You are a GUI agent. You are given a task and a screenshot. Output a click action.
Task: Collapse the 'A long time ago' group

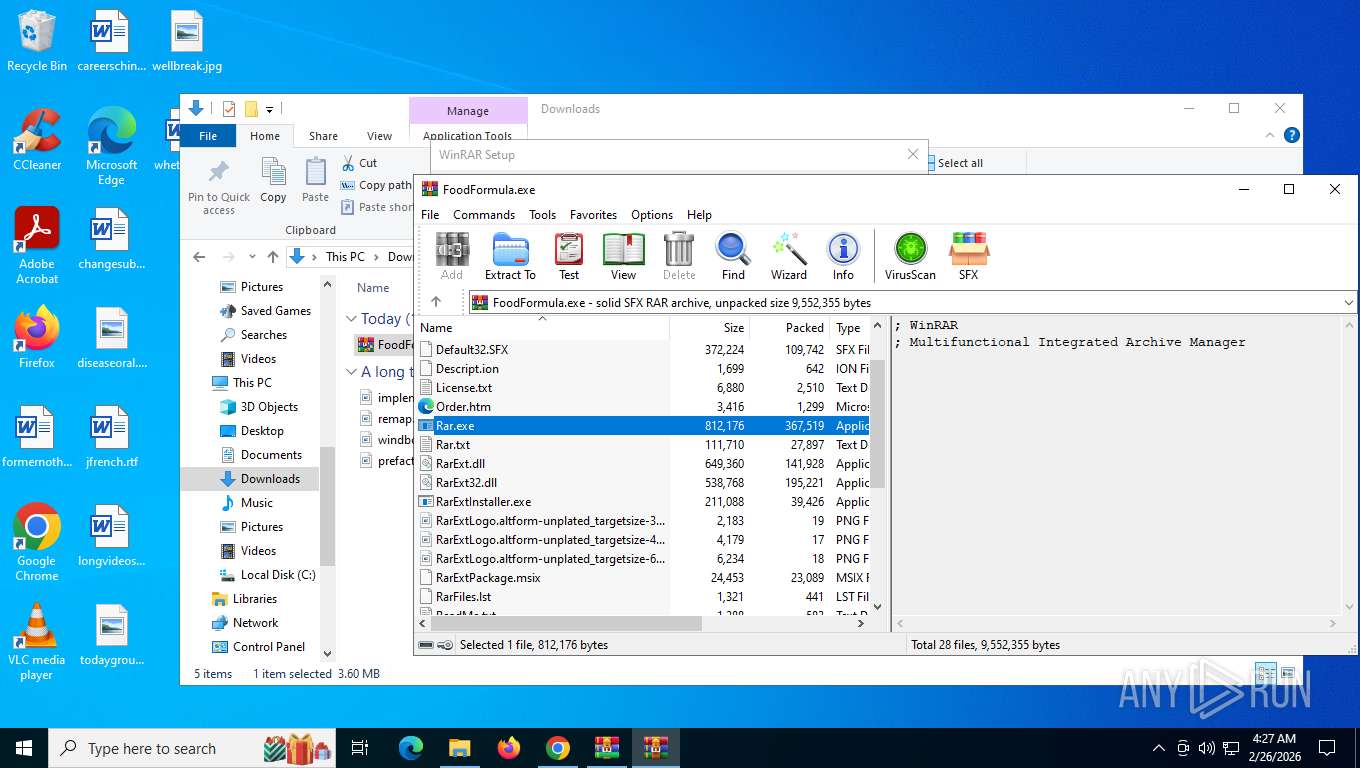351,372
